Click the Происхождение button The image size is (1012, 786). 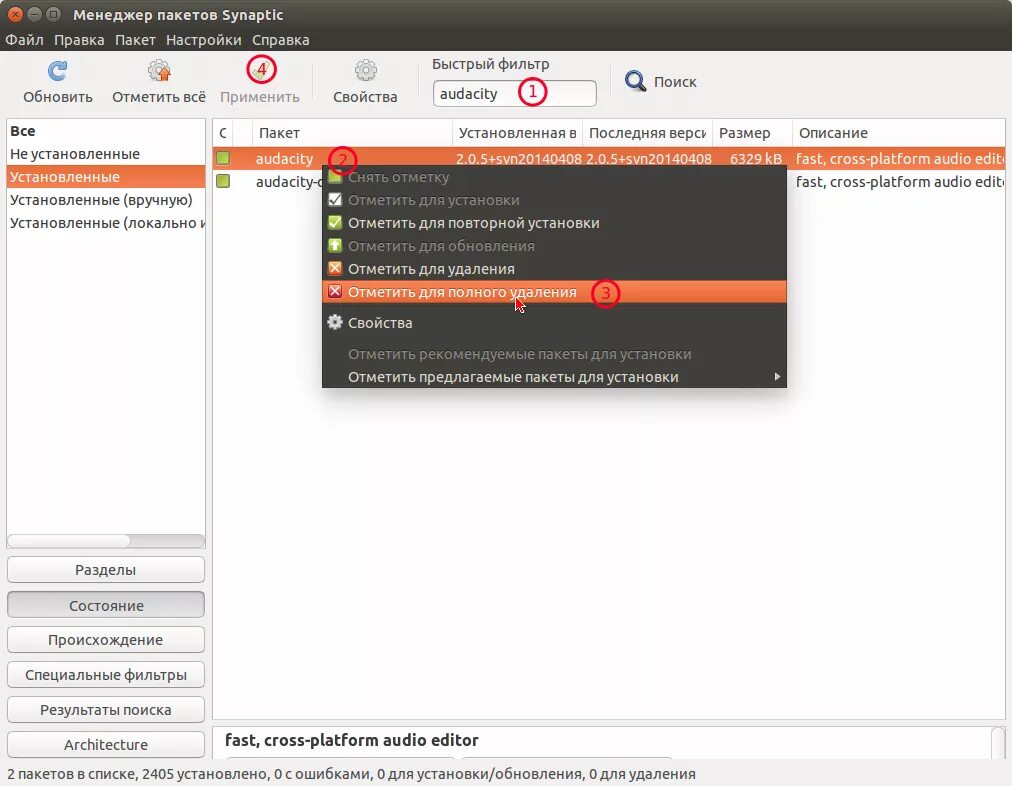106,640
